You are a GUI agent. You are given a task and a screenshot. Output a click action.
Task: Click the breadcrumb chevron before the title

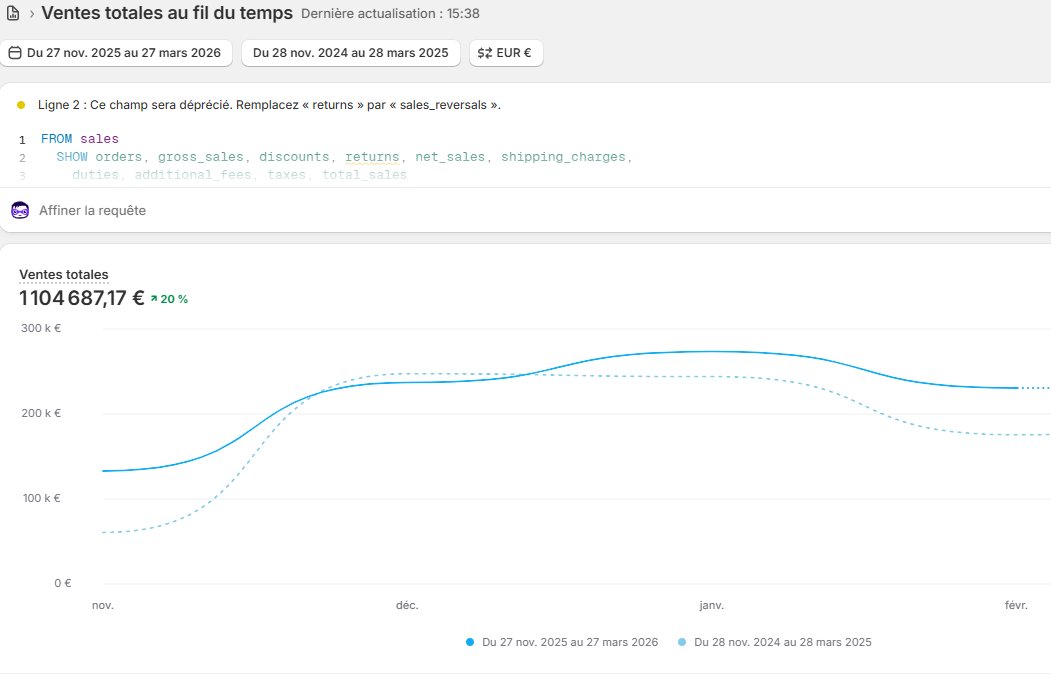pos(31,13)
